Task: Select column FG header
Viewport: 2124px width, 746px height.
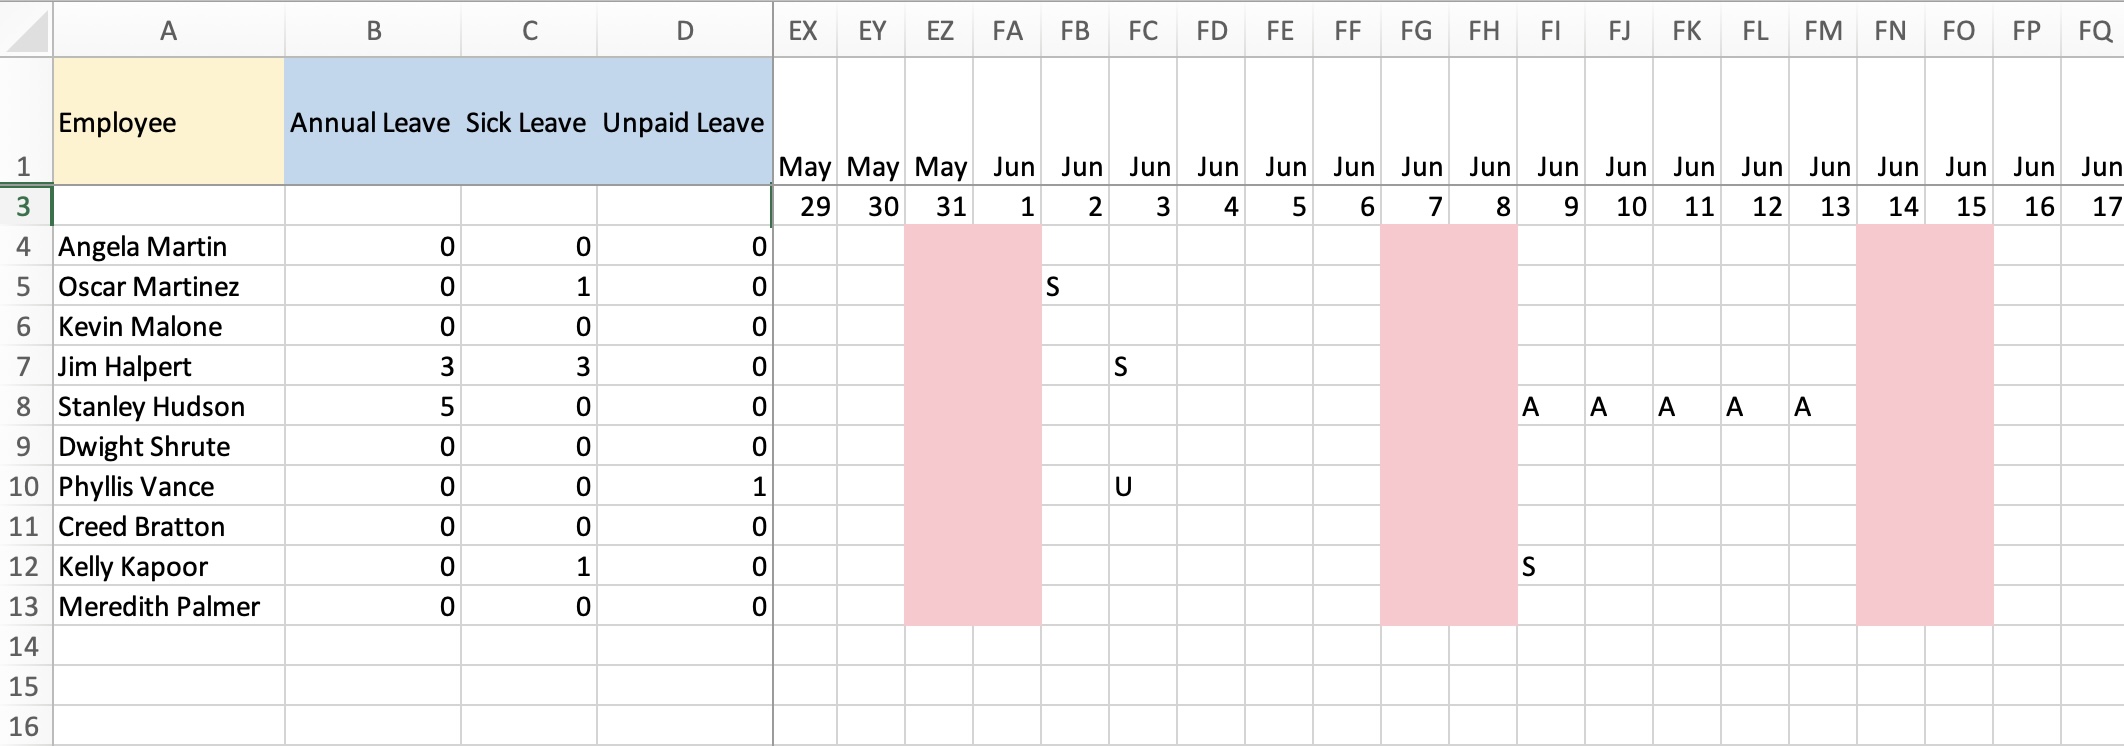Action: (x=1415, y=31)
